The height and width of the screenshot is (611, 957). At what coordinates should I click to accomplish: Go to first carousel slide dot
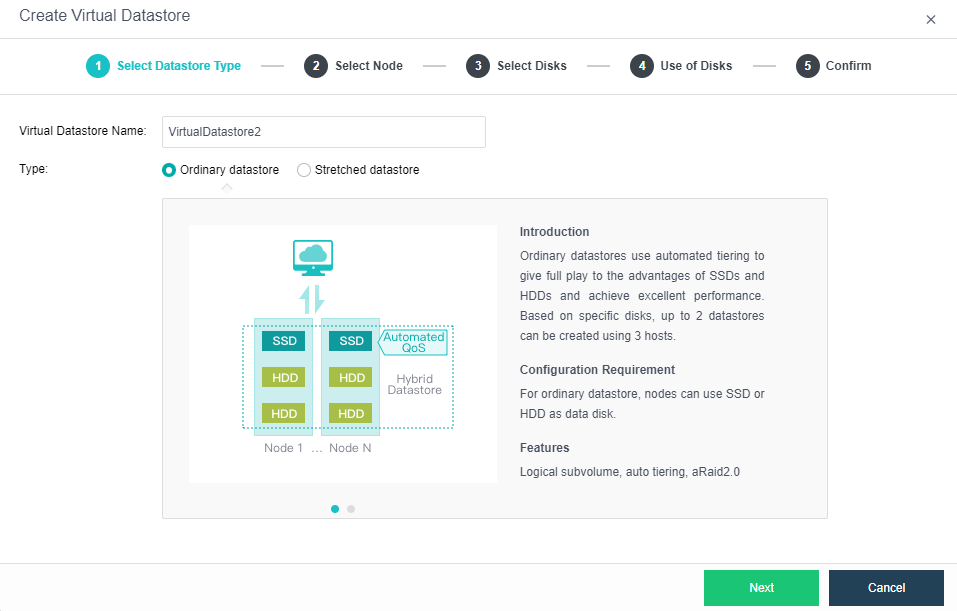[335, 509]
